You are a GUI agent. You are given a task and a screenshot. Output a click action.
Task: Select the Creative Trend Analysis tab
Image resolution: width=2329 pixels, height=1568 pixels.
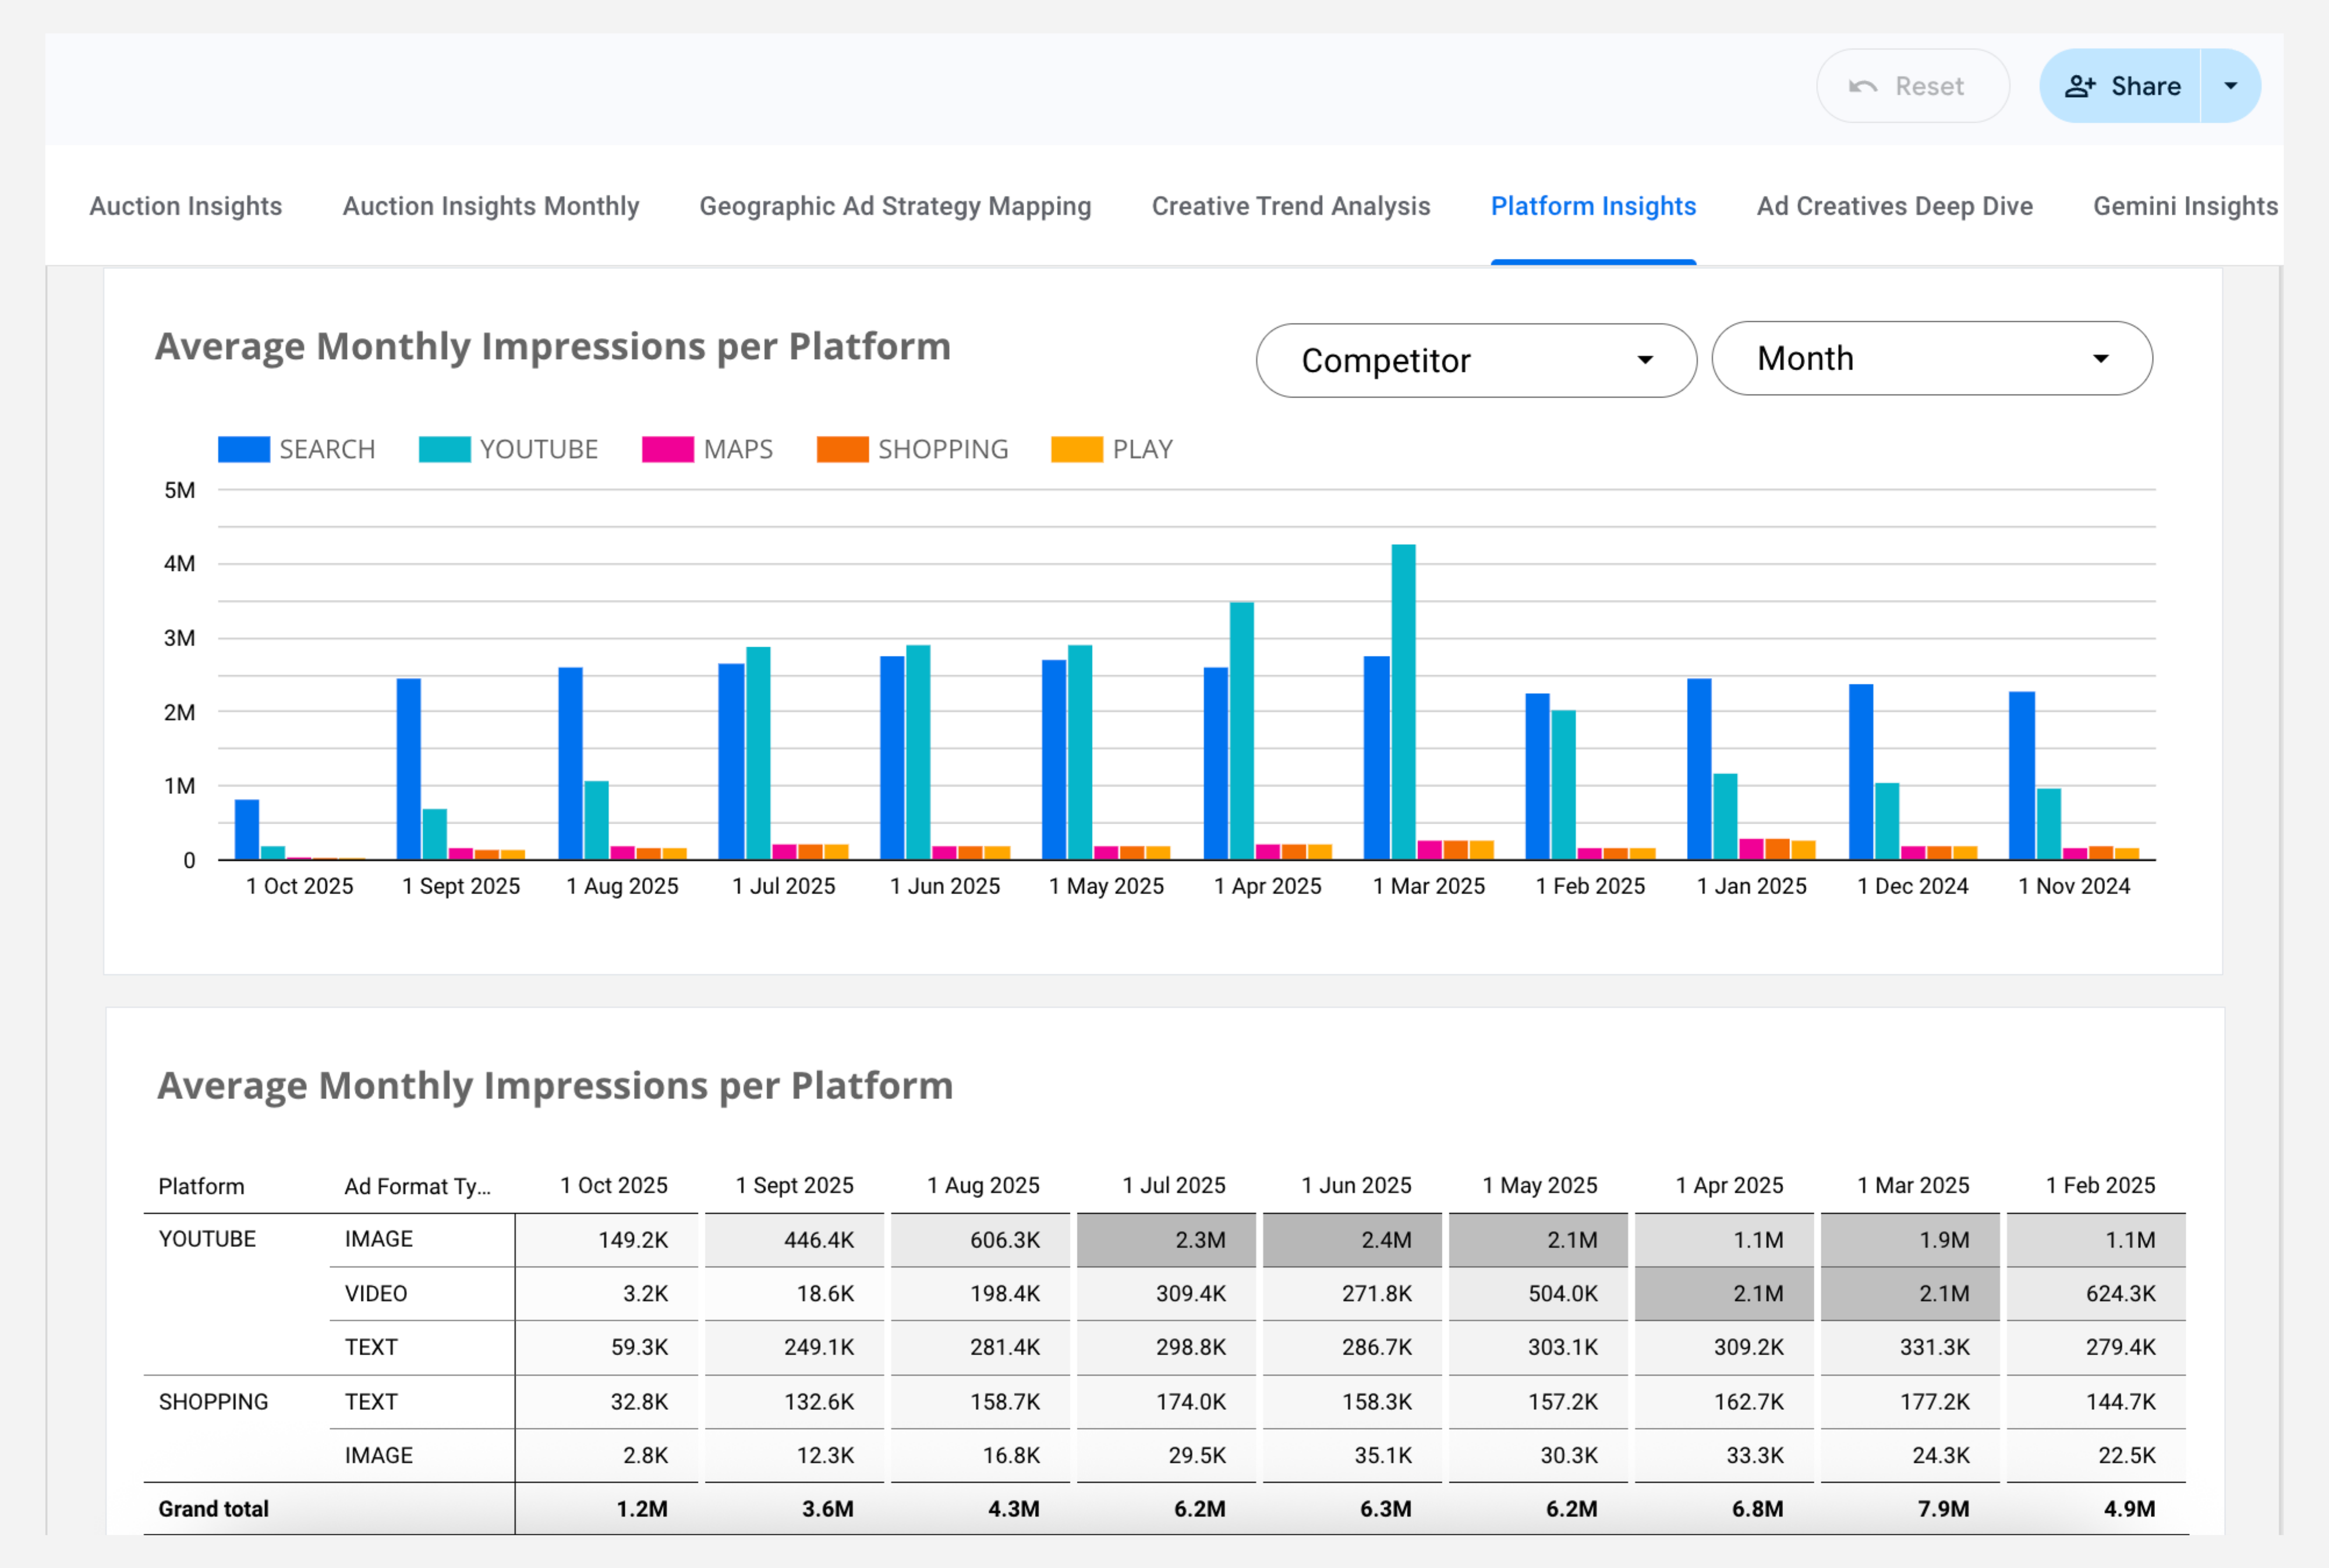[x=1290, y=206]
